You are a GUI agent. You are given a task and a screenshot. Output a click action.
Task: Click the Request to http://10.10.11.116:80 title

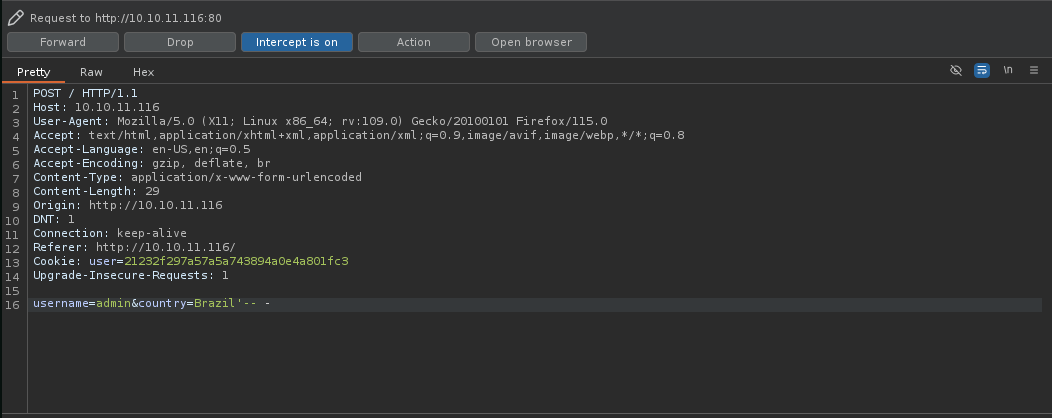[125, 18]
